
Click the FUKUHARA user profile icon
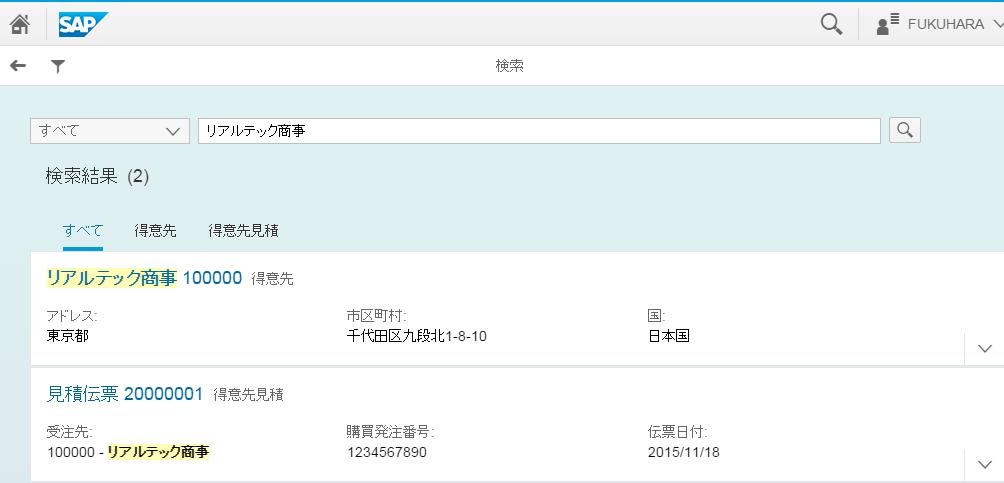[887, 25]
